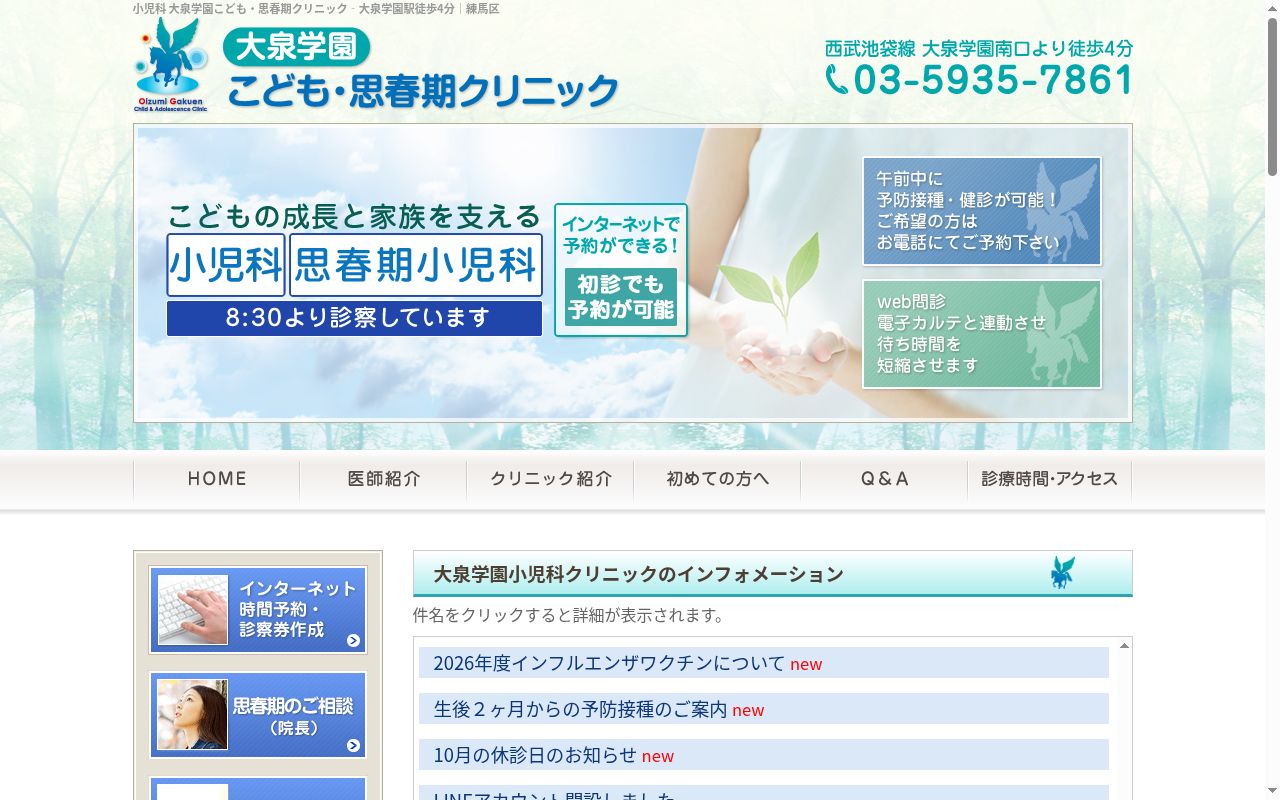Click the phone icon beside 03-5935-7861
The image size is (1280, 800).
point(837,80)
